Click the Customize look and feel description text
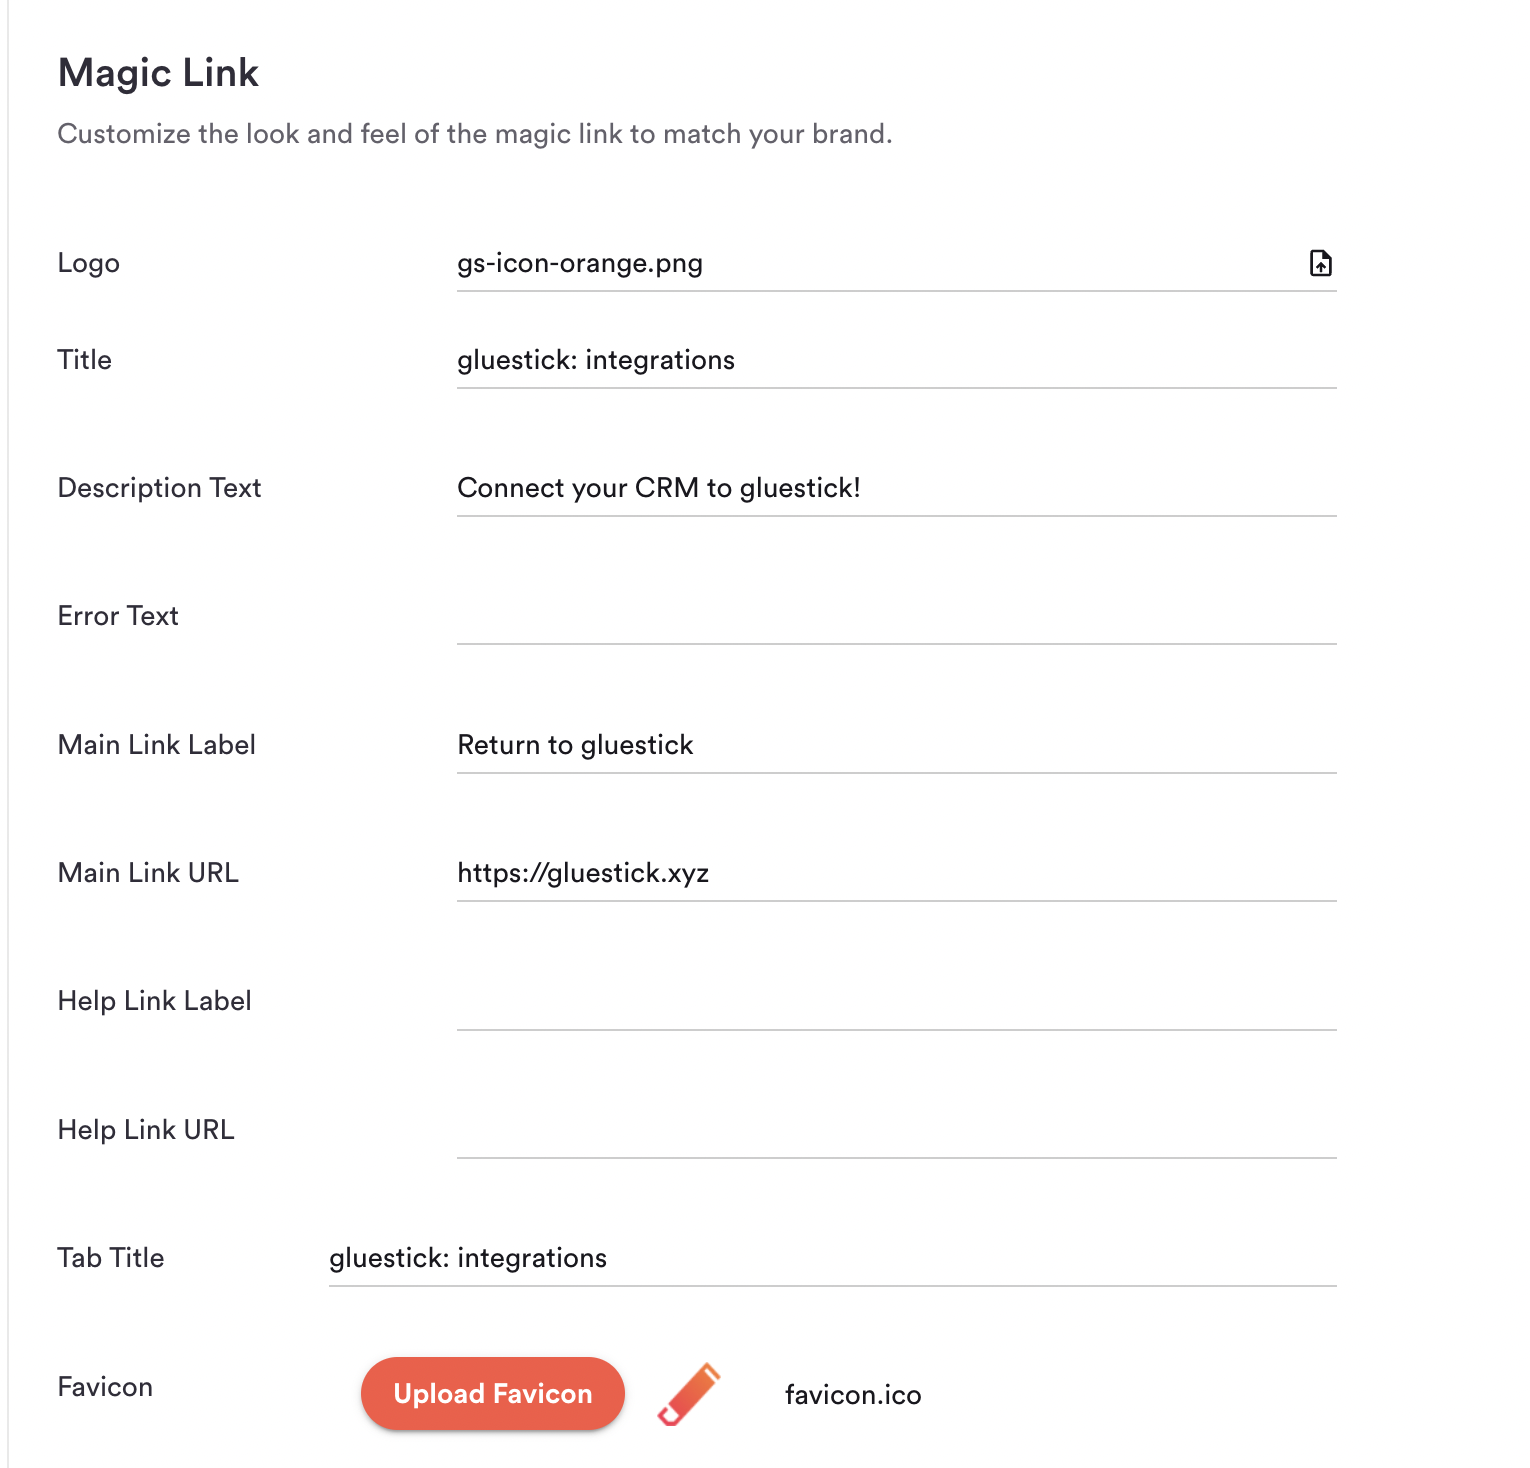This screenshot has height=1468, width=1530. pos(475,134)
